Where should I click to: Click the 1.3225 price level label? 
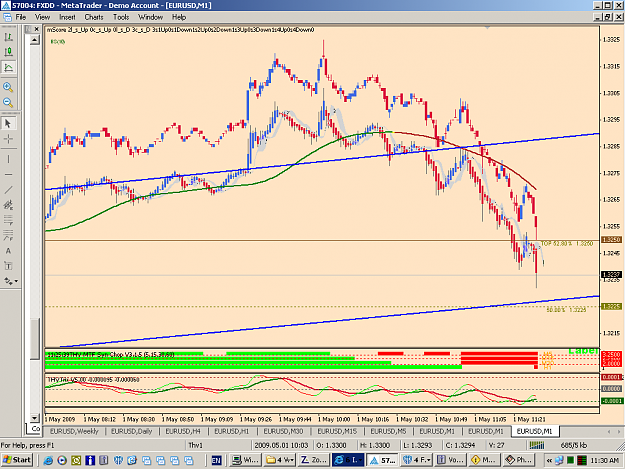coord(611,306)
